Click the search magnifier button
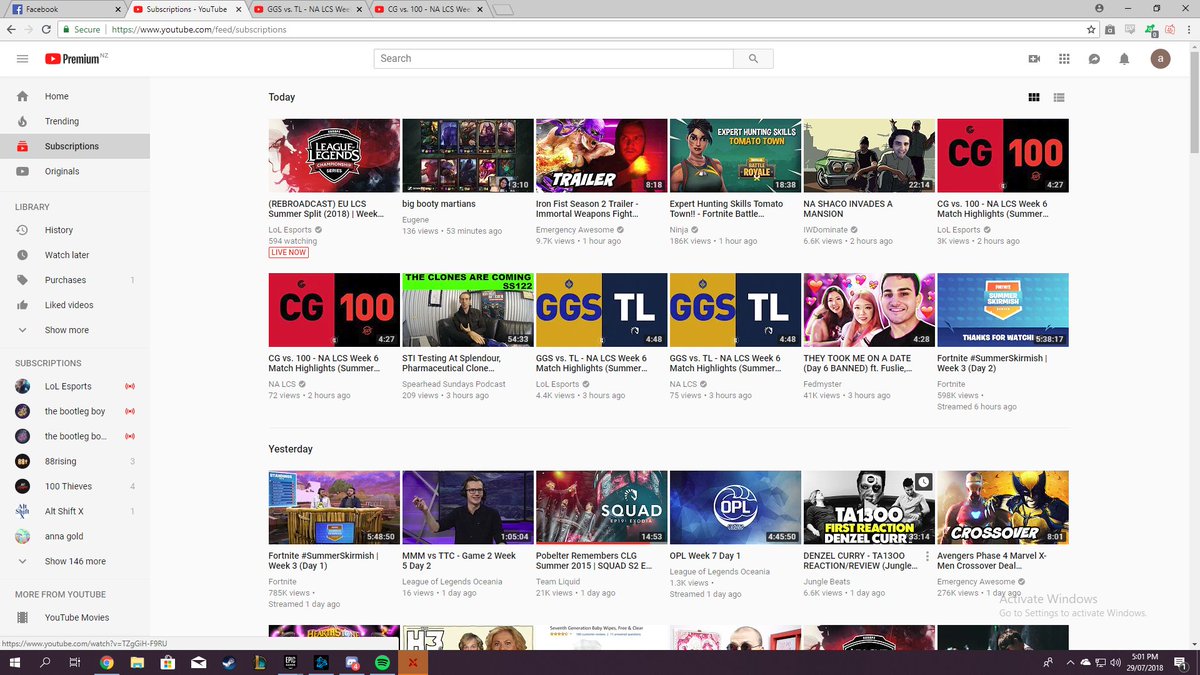 coord(753,59)
